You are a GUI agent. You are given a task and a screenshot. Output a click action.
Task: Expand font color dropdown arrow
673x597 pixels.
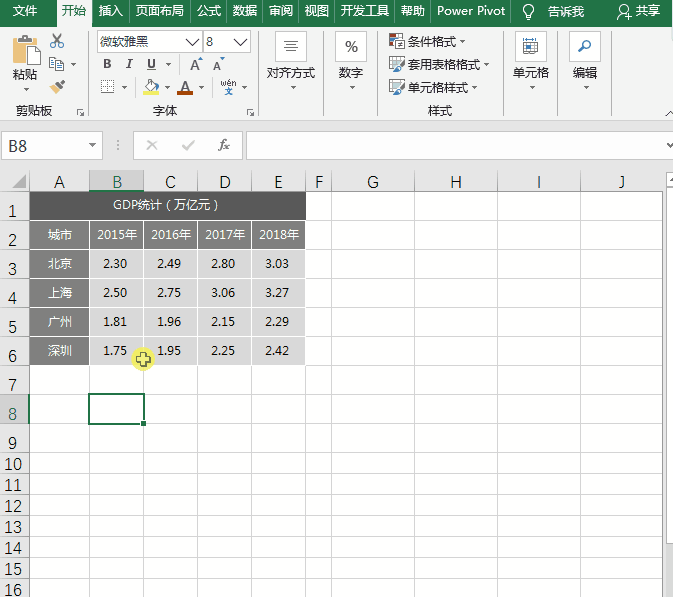[201, 87]
